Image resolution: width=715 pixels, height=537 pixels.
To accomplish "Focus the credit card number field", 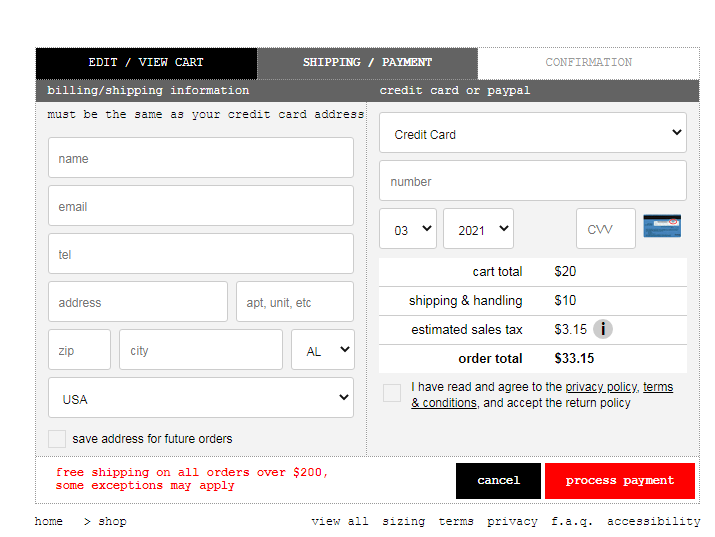I will (x=532, y=181).
